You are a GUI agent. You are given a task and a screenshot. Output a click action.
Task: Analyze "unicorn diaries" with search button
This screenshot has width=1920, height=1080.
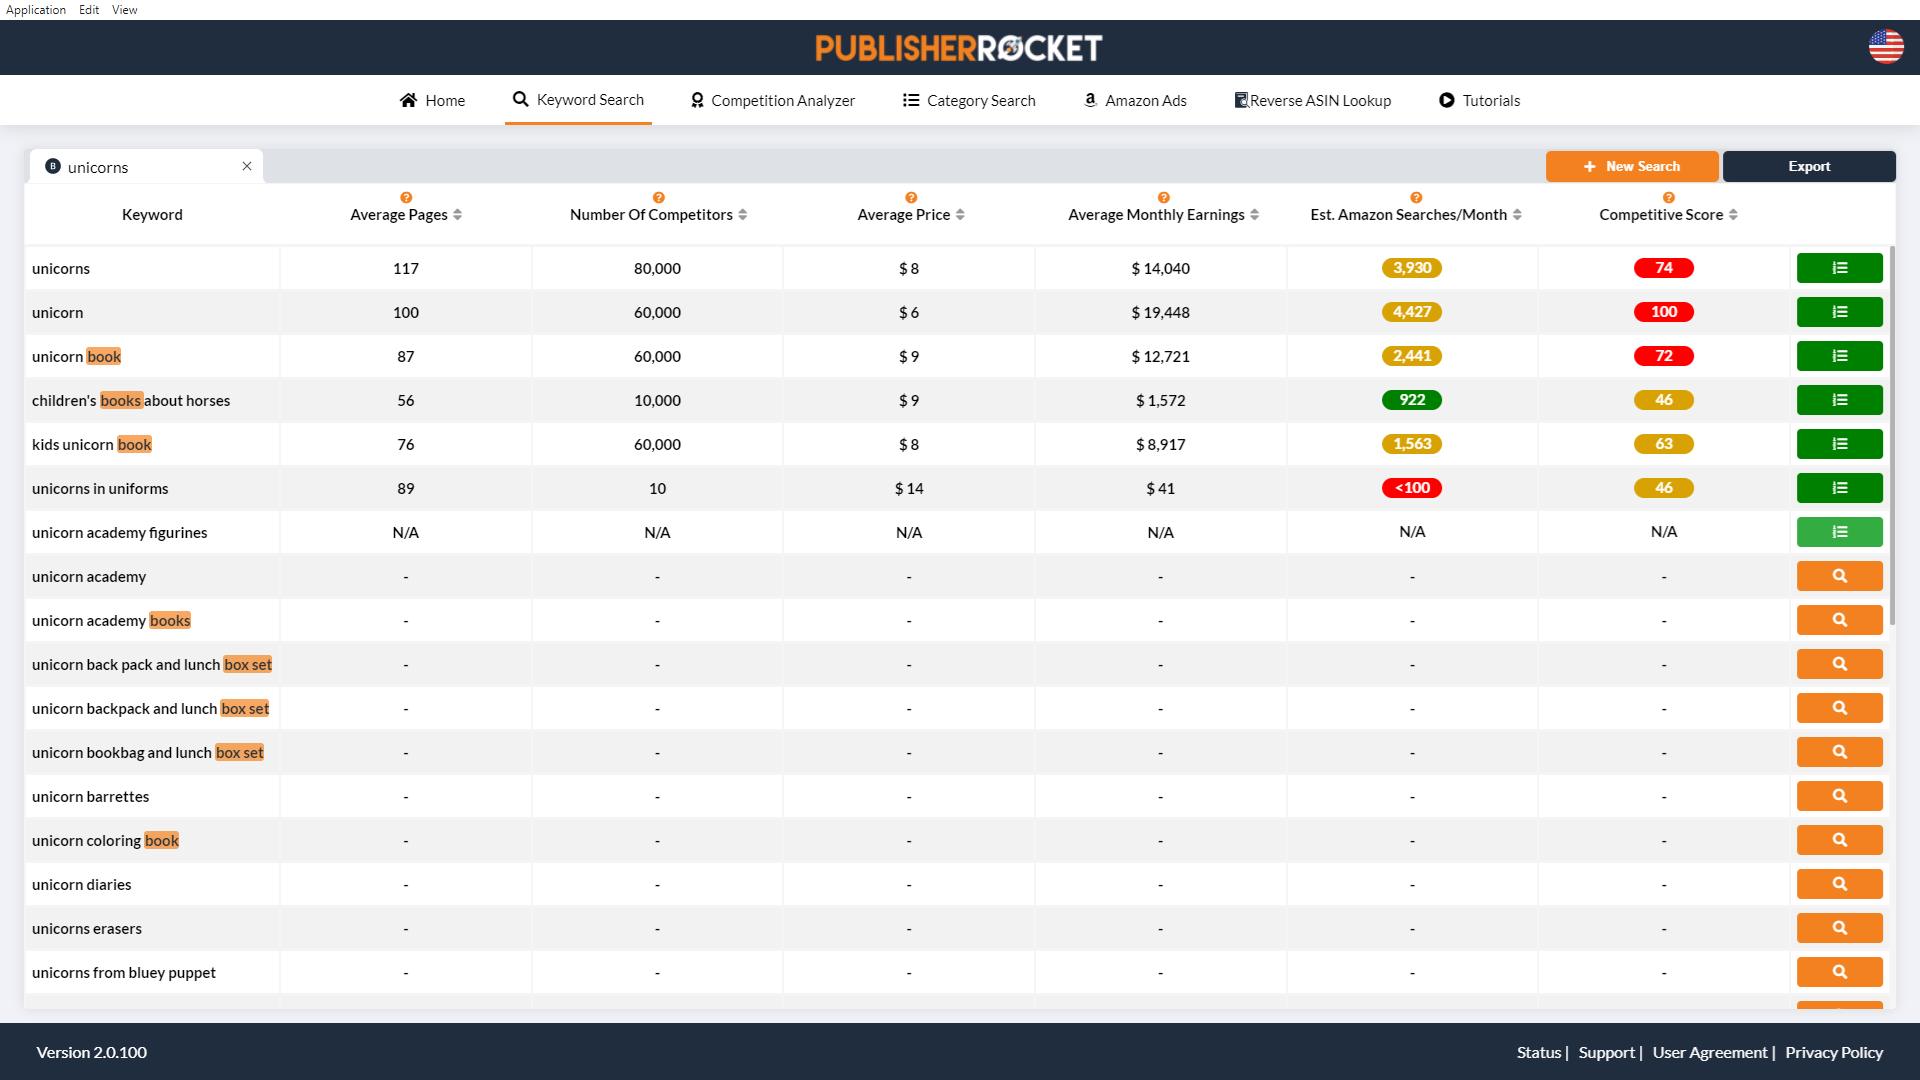[1839, 884]
